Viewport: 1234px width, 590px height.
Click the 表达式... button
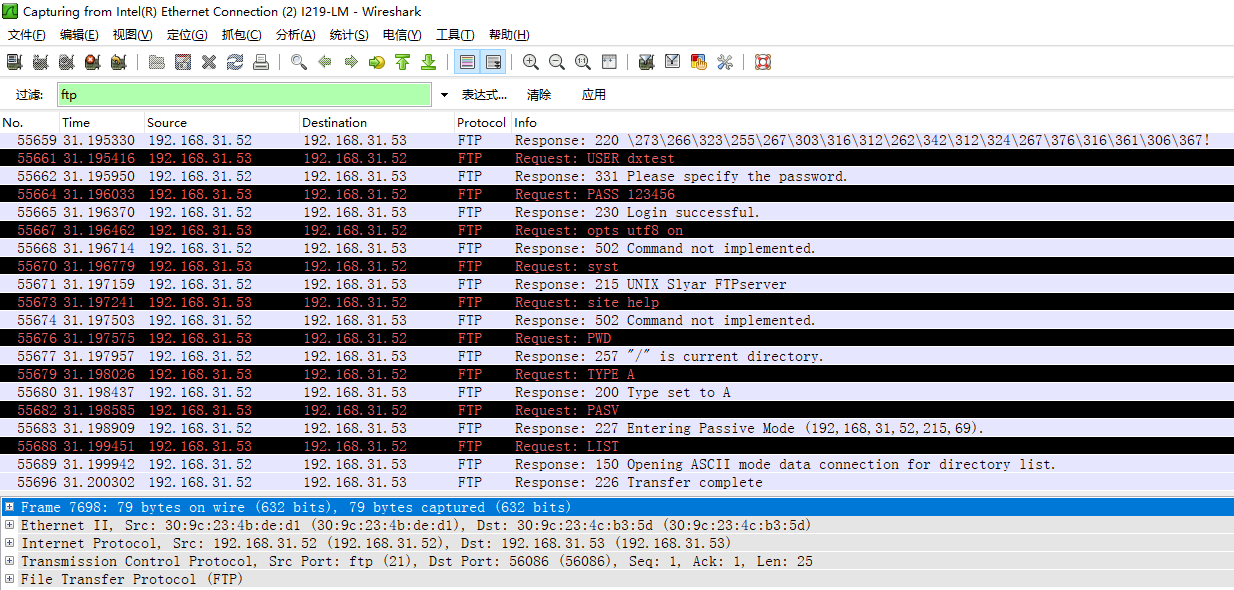pyautogui.click(x=484, y=95)
